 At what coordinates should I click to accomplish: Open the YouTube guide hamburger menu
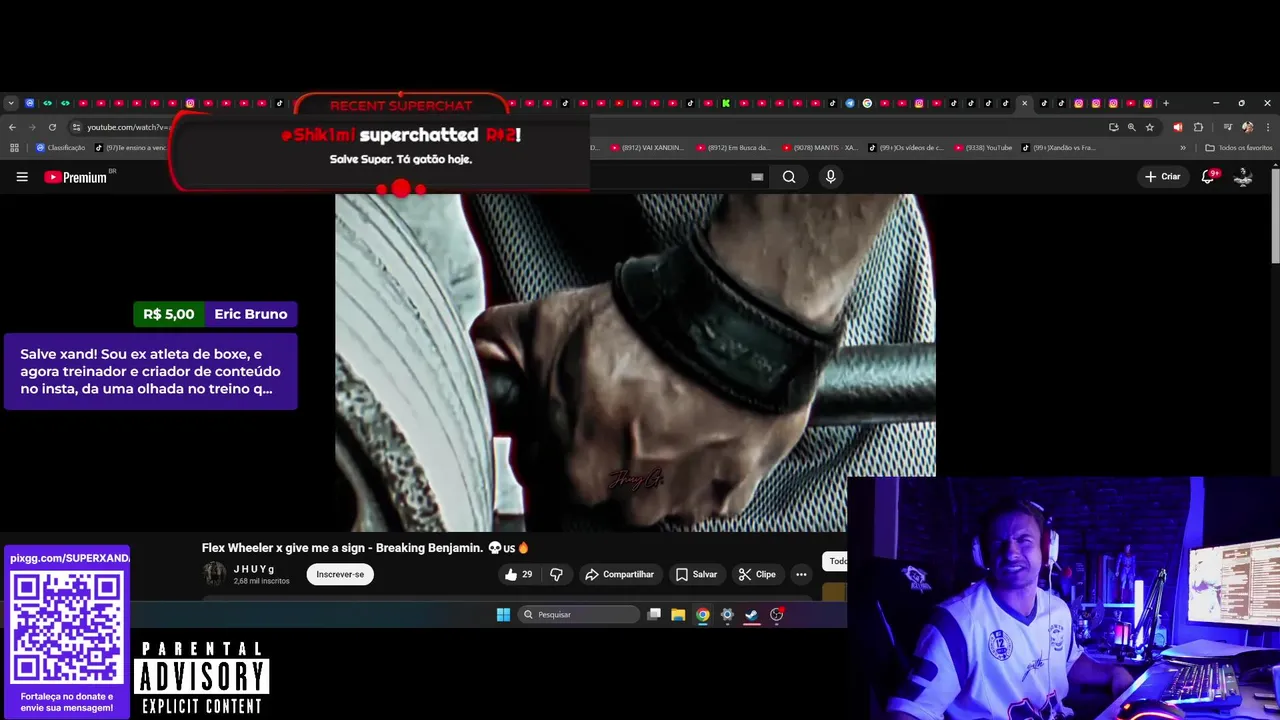point(22,177)
